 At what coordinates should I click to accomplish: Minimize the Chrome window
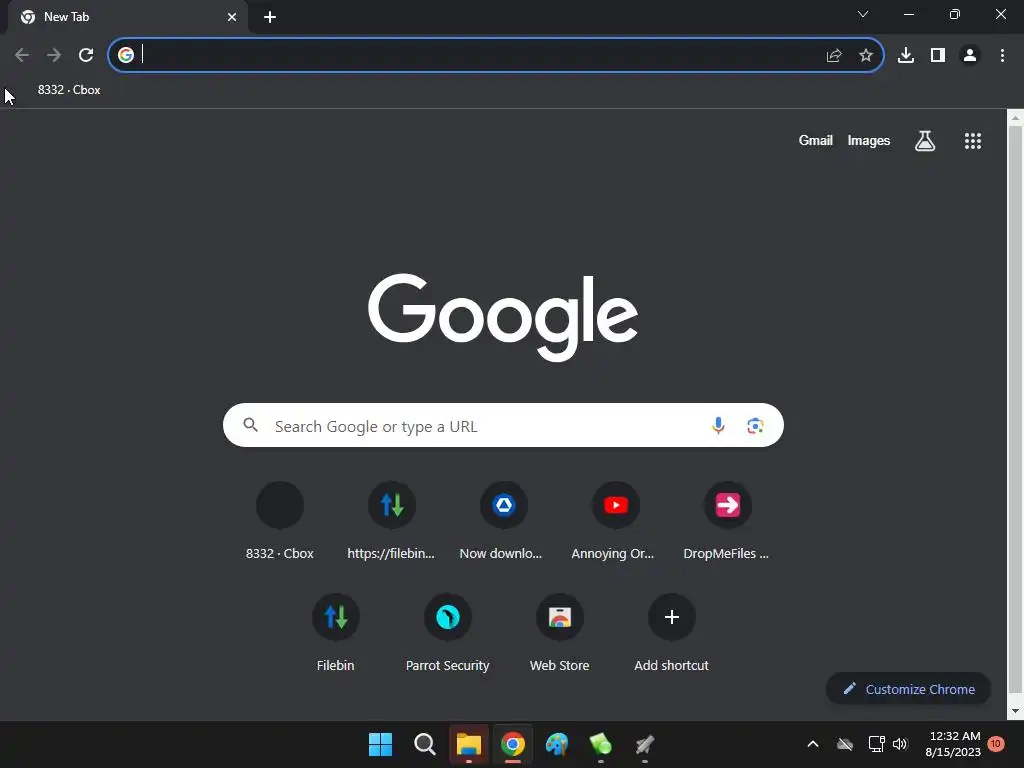click(x=909, y=14)
